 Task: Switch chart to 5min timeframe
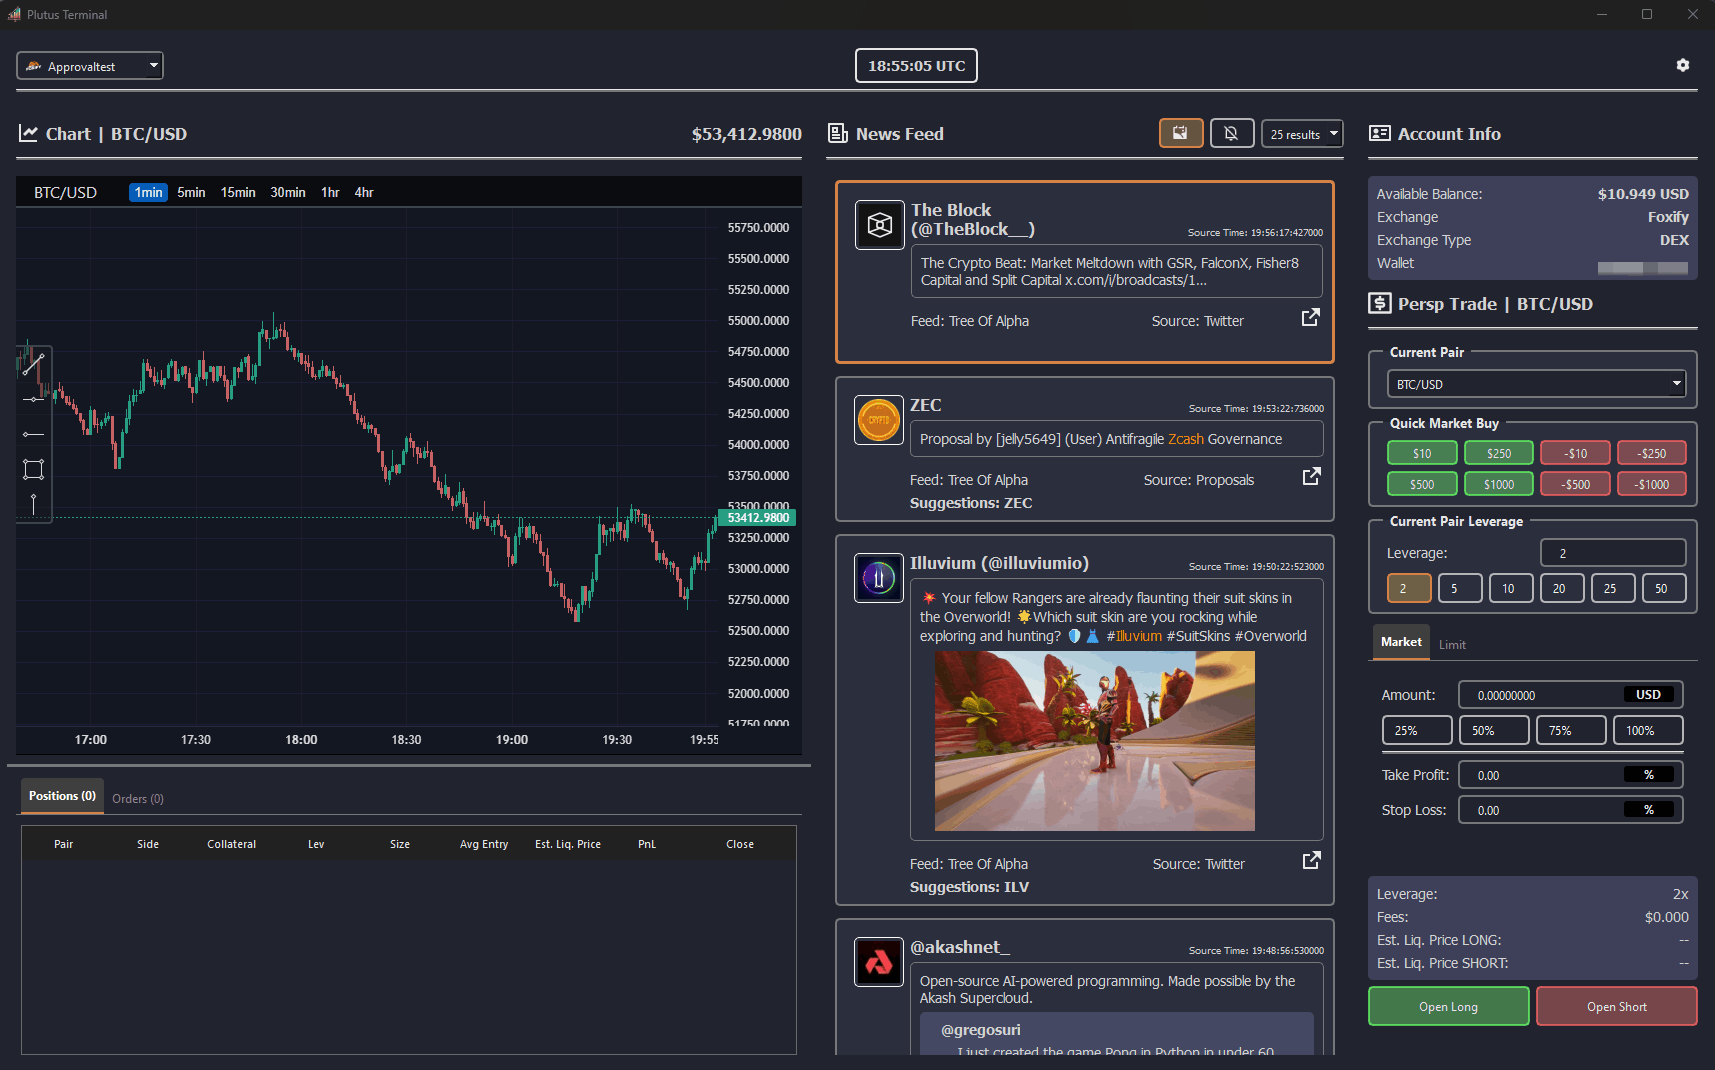point(191,192)
